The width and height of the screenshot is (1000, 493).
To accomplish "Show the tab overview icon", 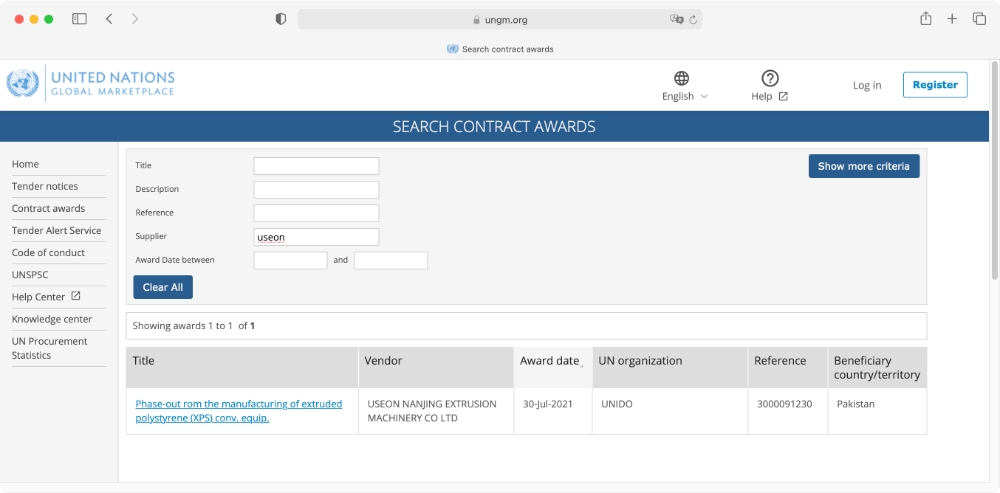I will [x=979, y=19].
